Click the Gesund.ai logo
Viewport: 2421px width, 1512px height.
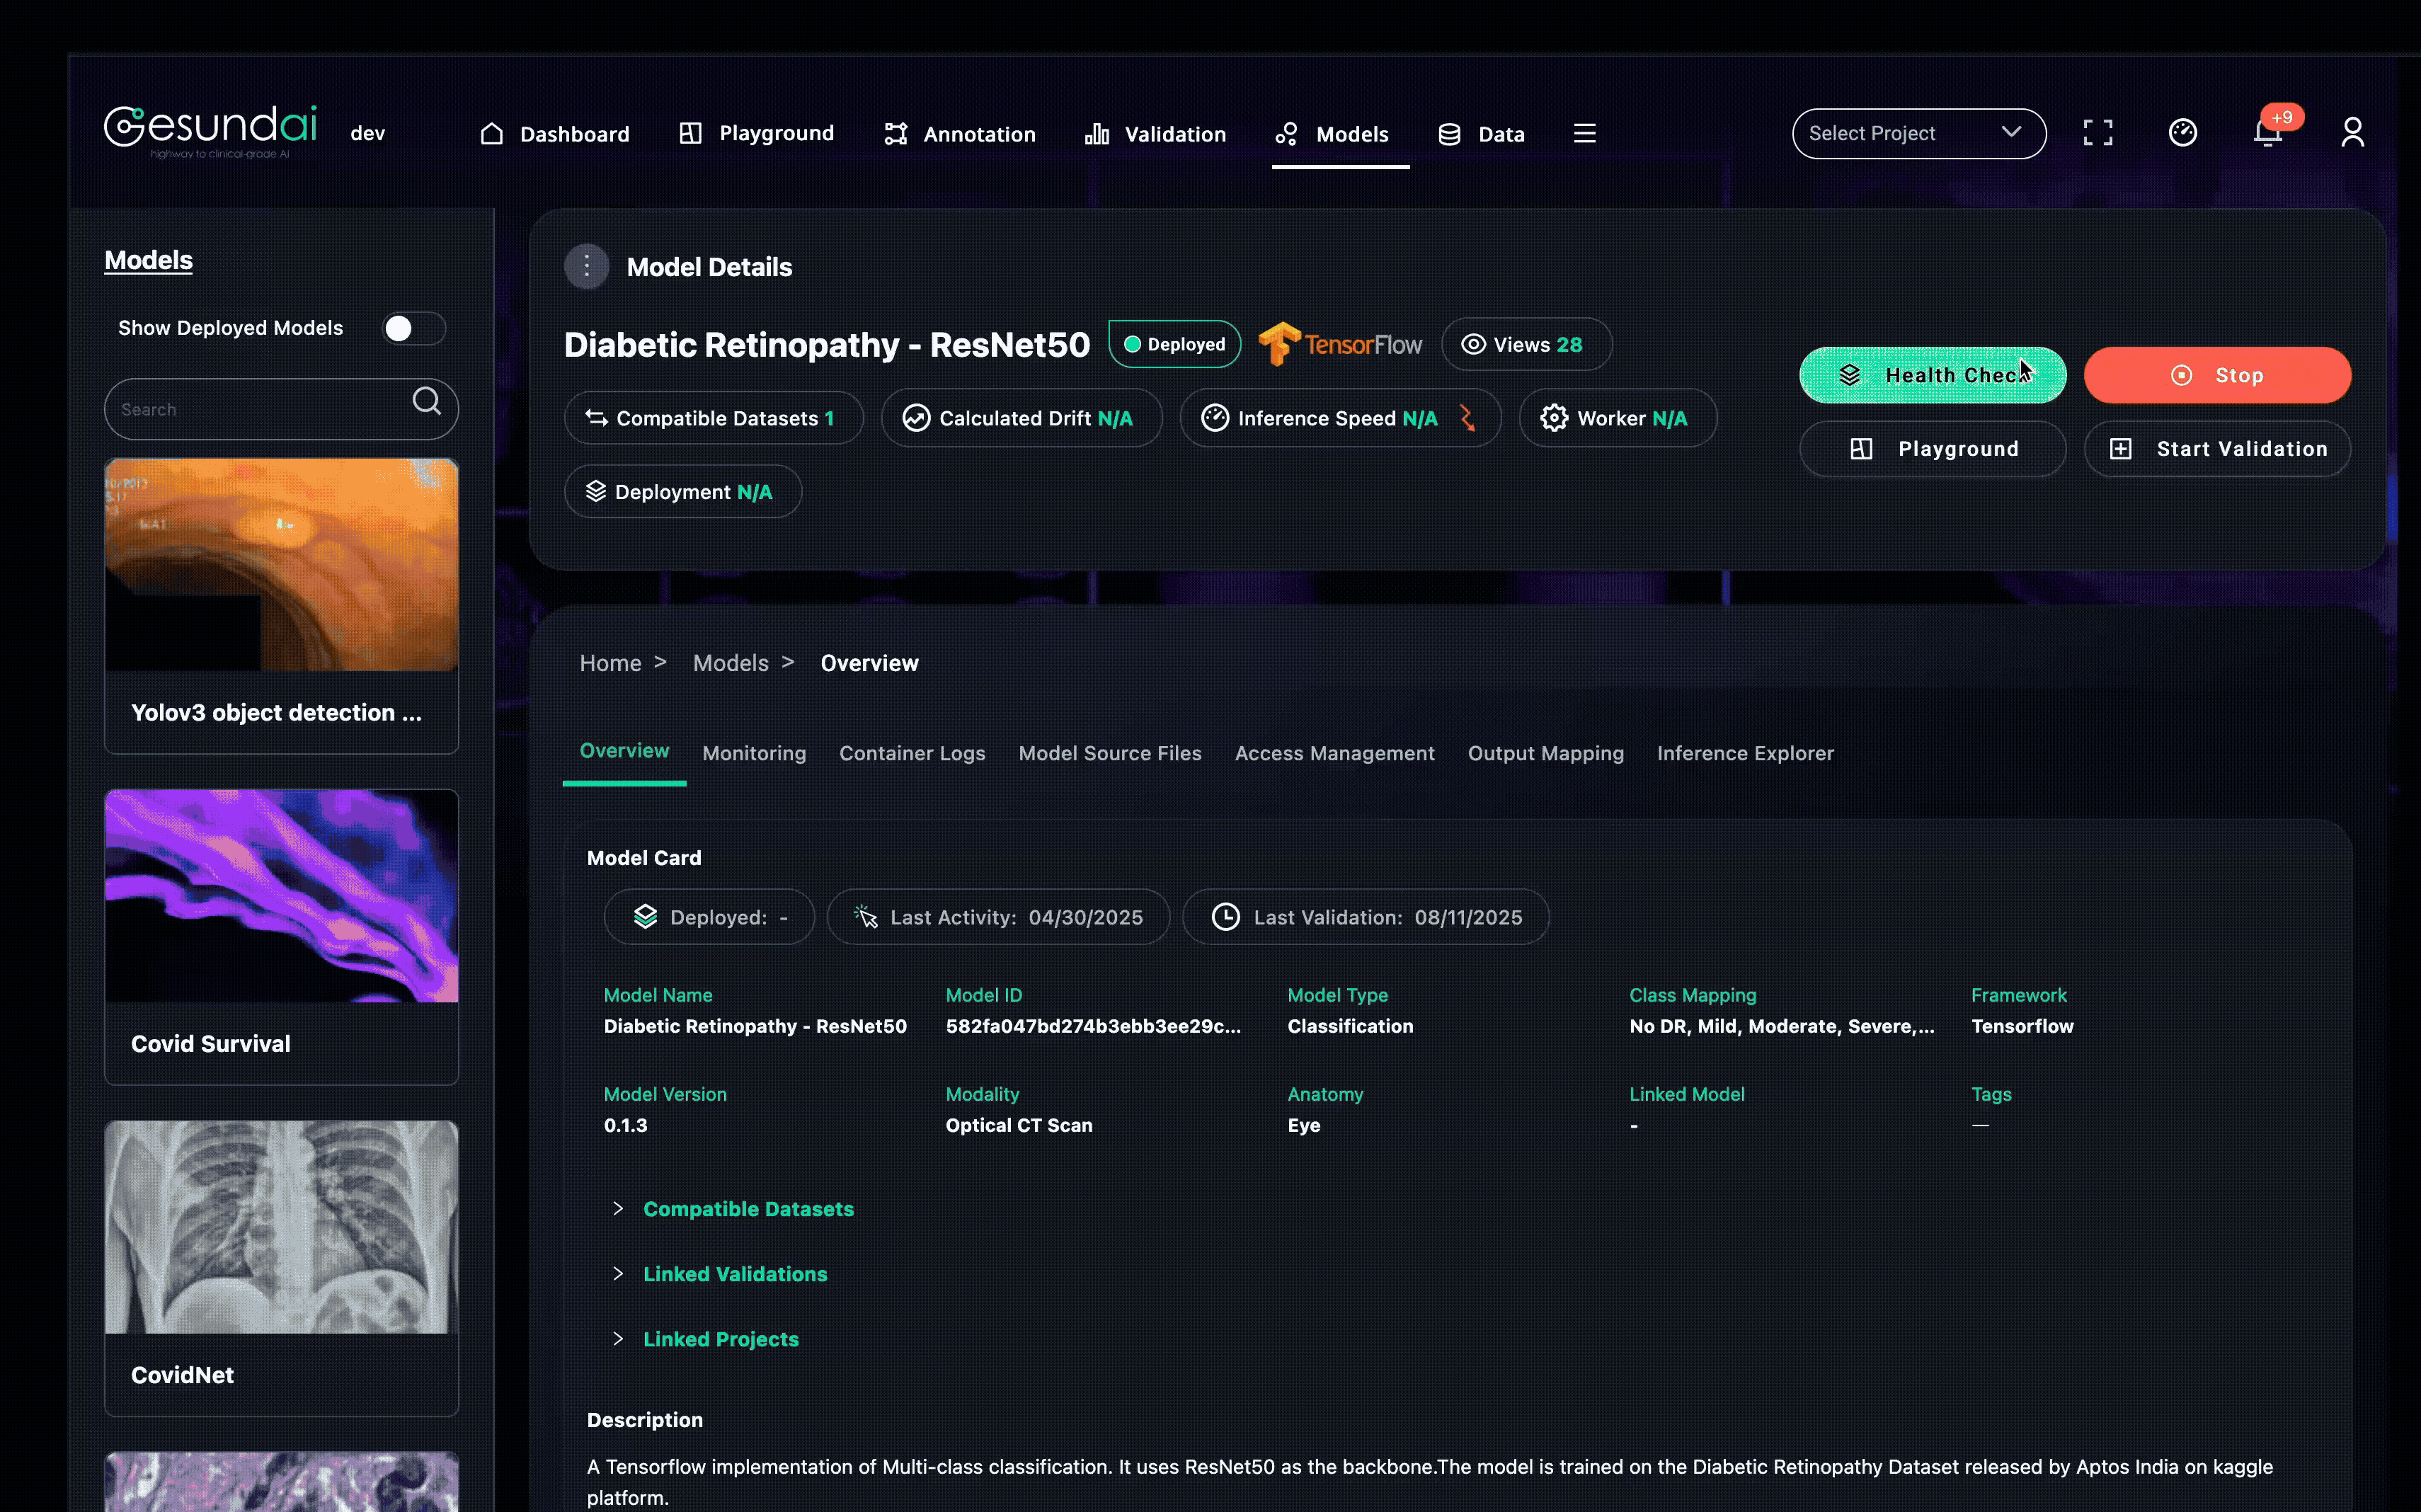point(211,131)
